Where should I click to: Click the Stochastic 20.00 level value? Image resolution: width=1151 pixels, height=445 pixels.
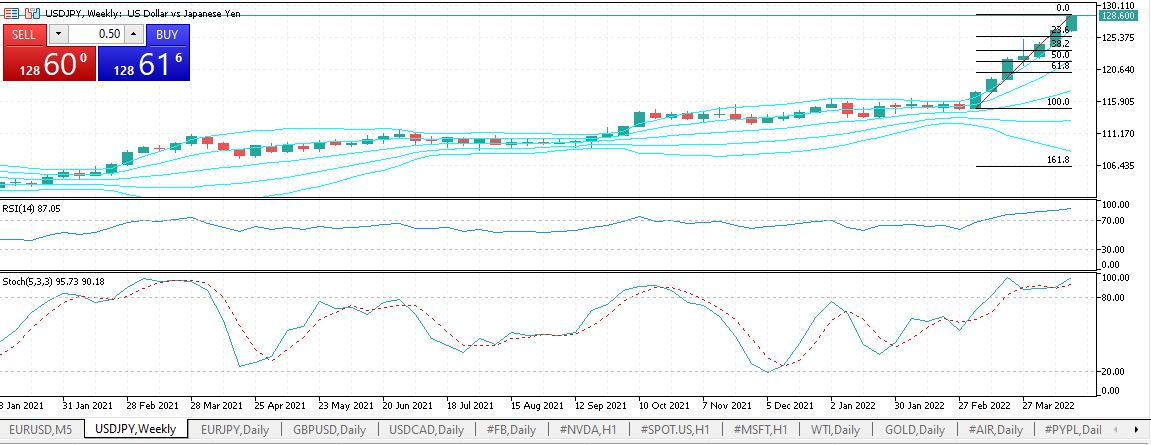(x=1115, y=372)
